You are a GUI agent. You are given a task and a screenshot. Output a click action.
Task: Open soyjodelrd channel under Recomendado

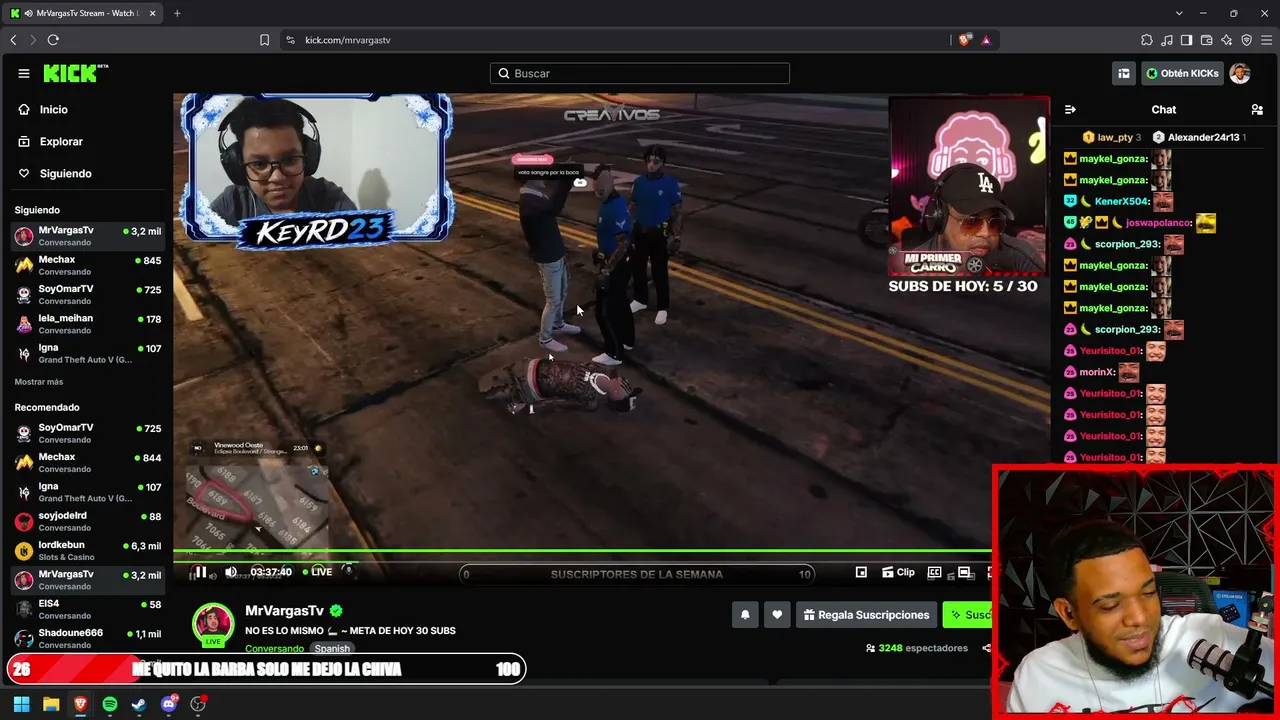point(88,522)
